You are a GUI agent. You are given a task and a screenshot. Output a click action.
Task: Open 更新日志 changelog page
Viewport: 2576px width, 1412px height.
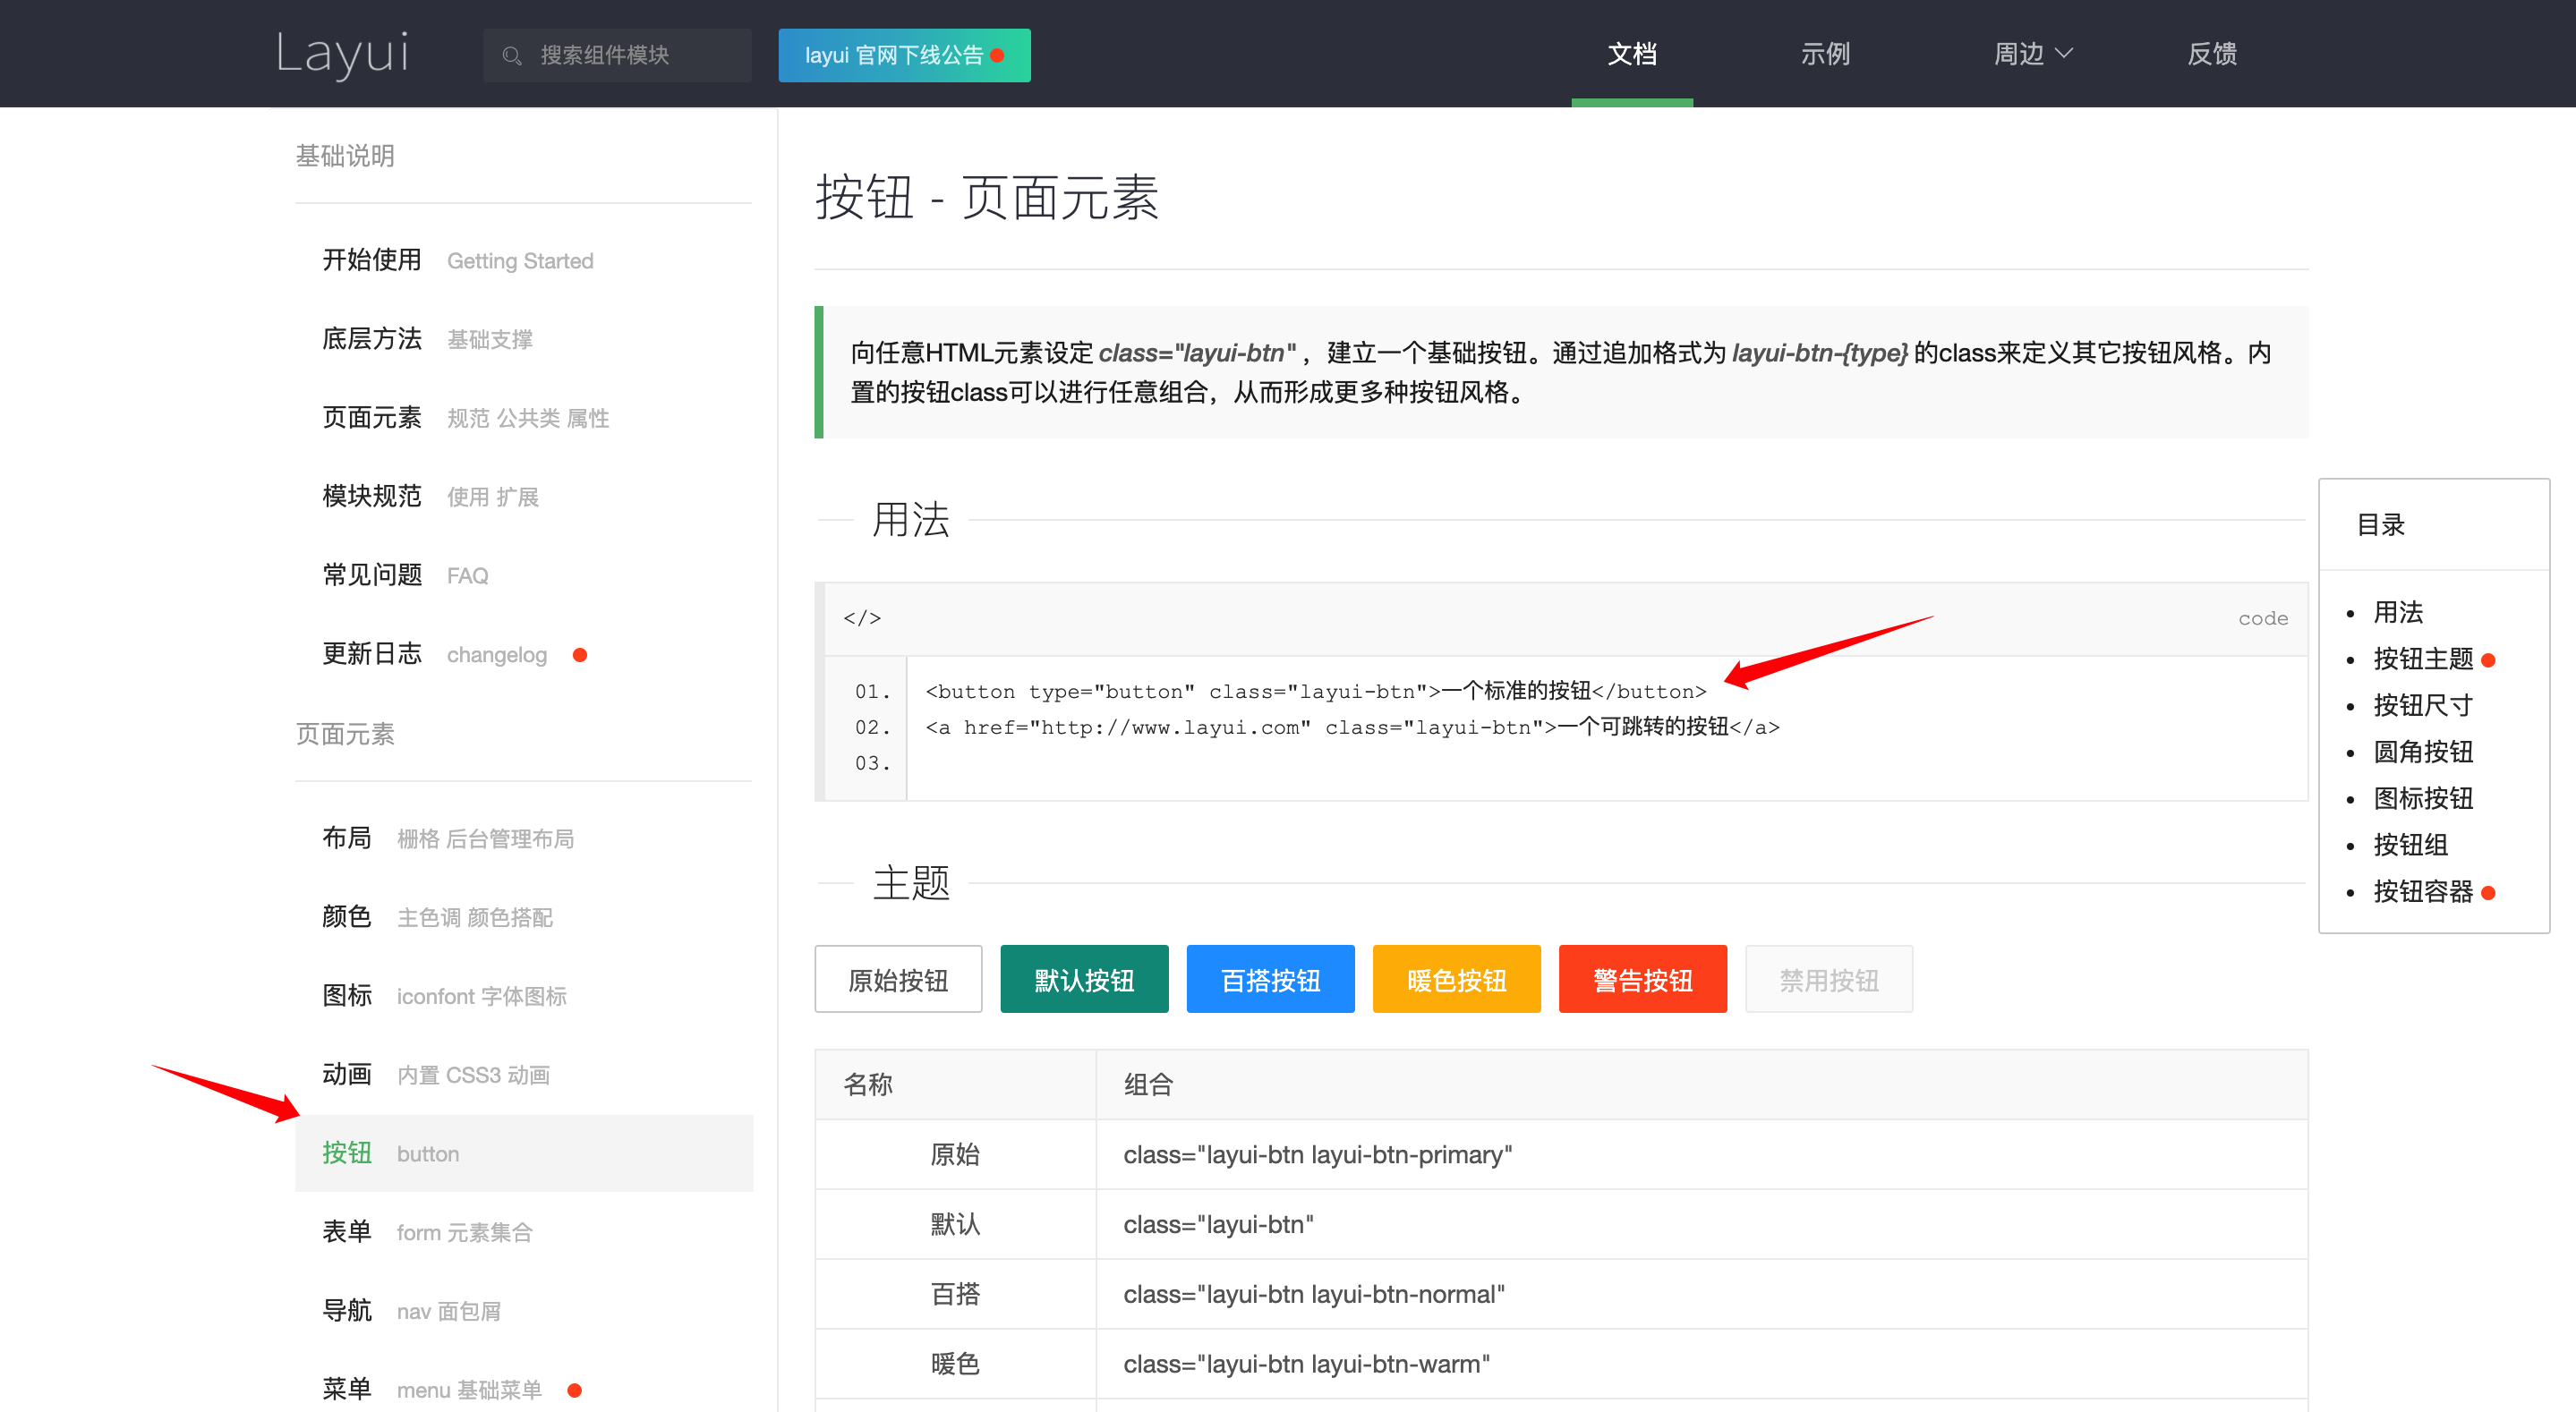pos(523,654)
